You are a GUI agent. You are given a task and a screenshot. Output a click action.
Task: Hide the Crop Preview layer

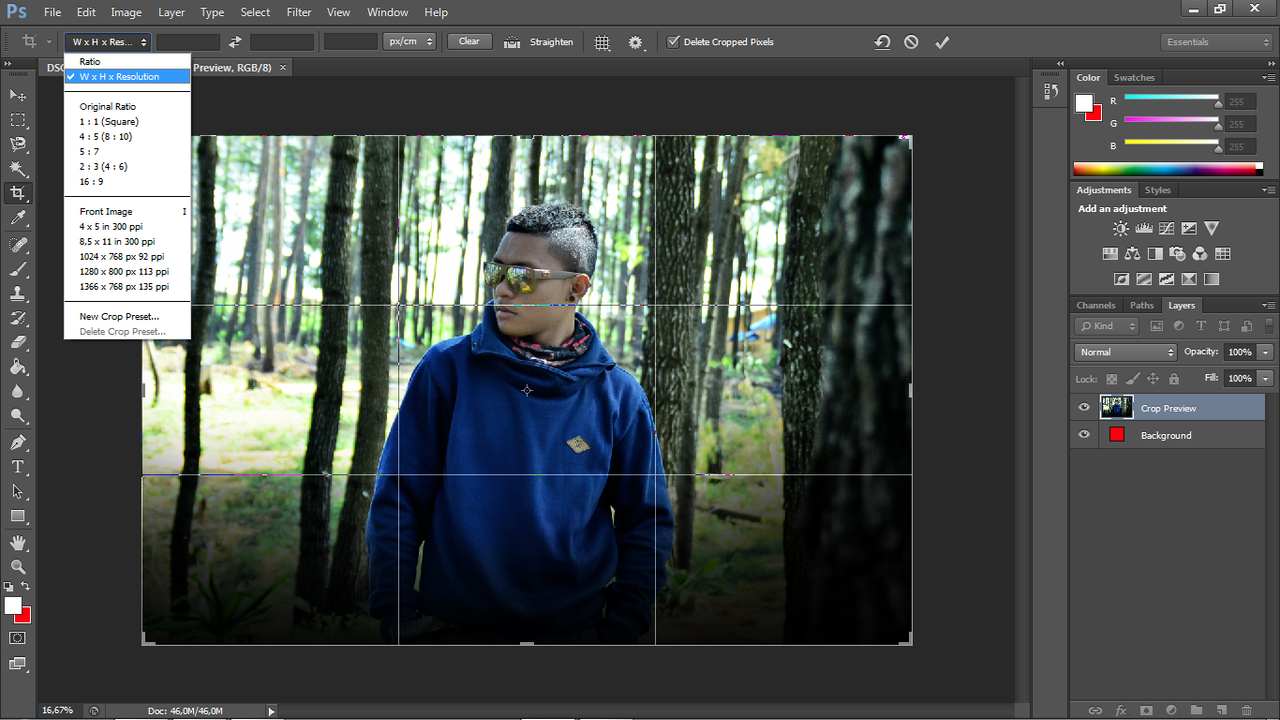pyautogui.click(x=1084, y=408)
